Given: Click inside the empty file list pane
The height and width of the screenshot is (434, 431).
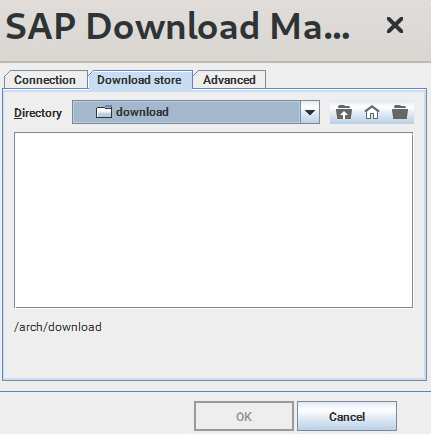Looking at the screenshot, I should [x=213, y=220].
